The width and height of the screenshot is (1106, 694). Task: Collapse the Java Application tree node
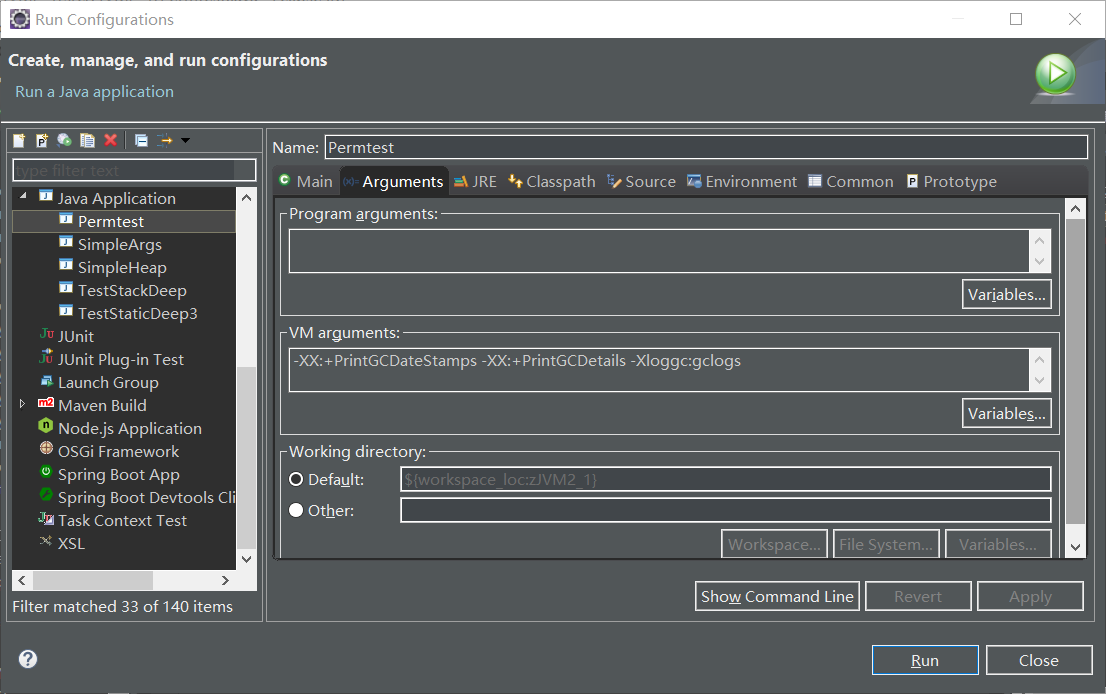(23, 195)
